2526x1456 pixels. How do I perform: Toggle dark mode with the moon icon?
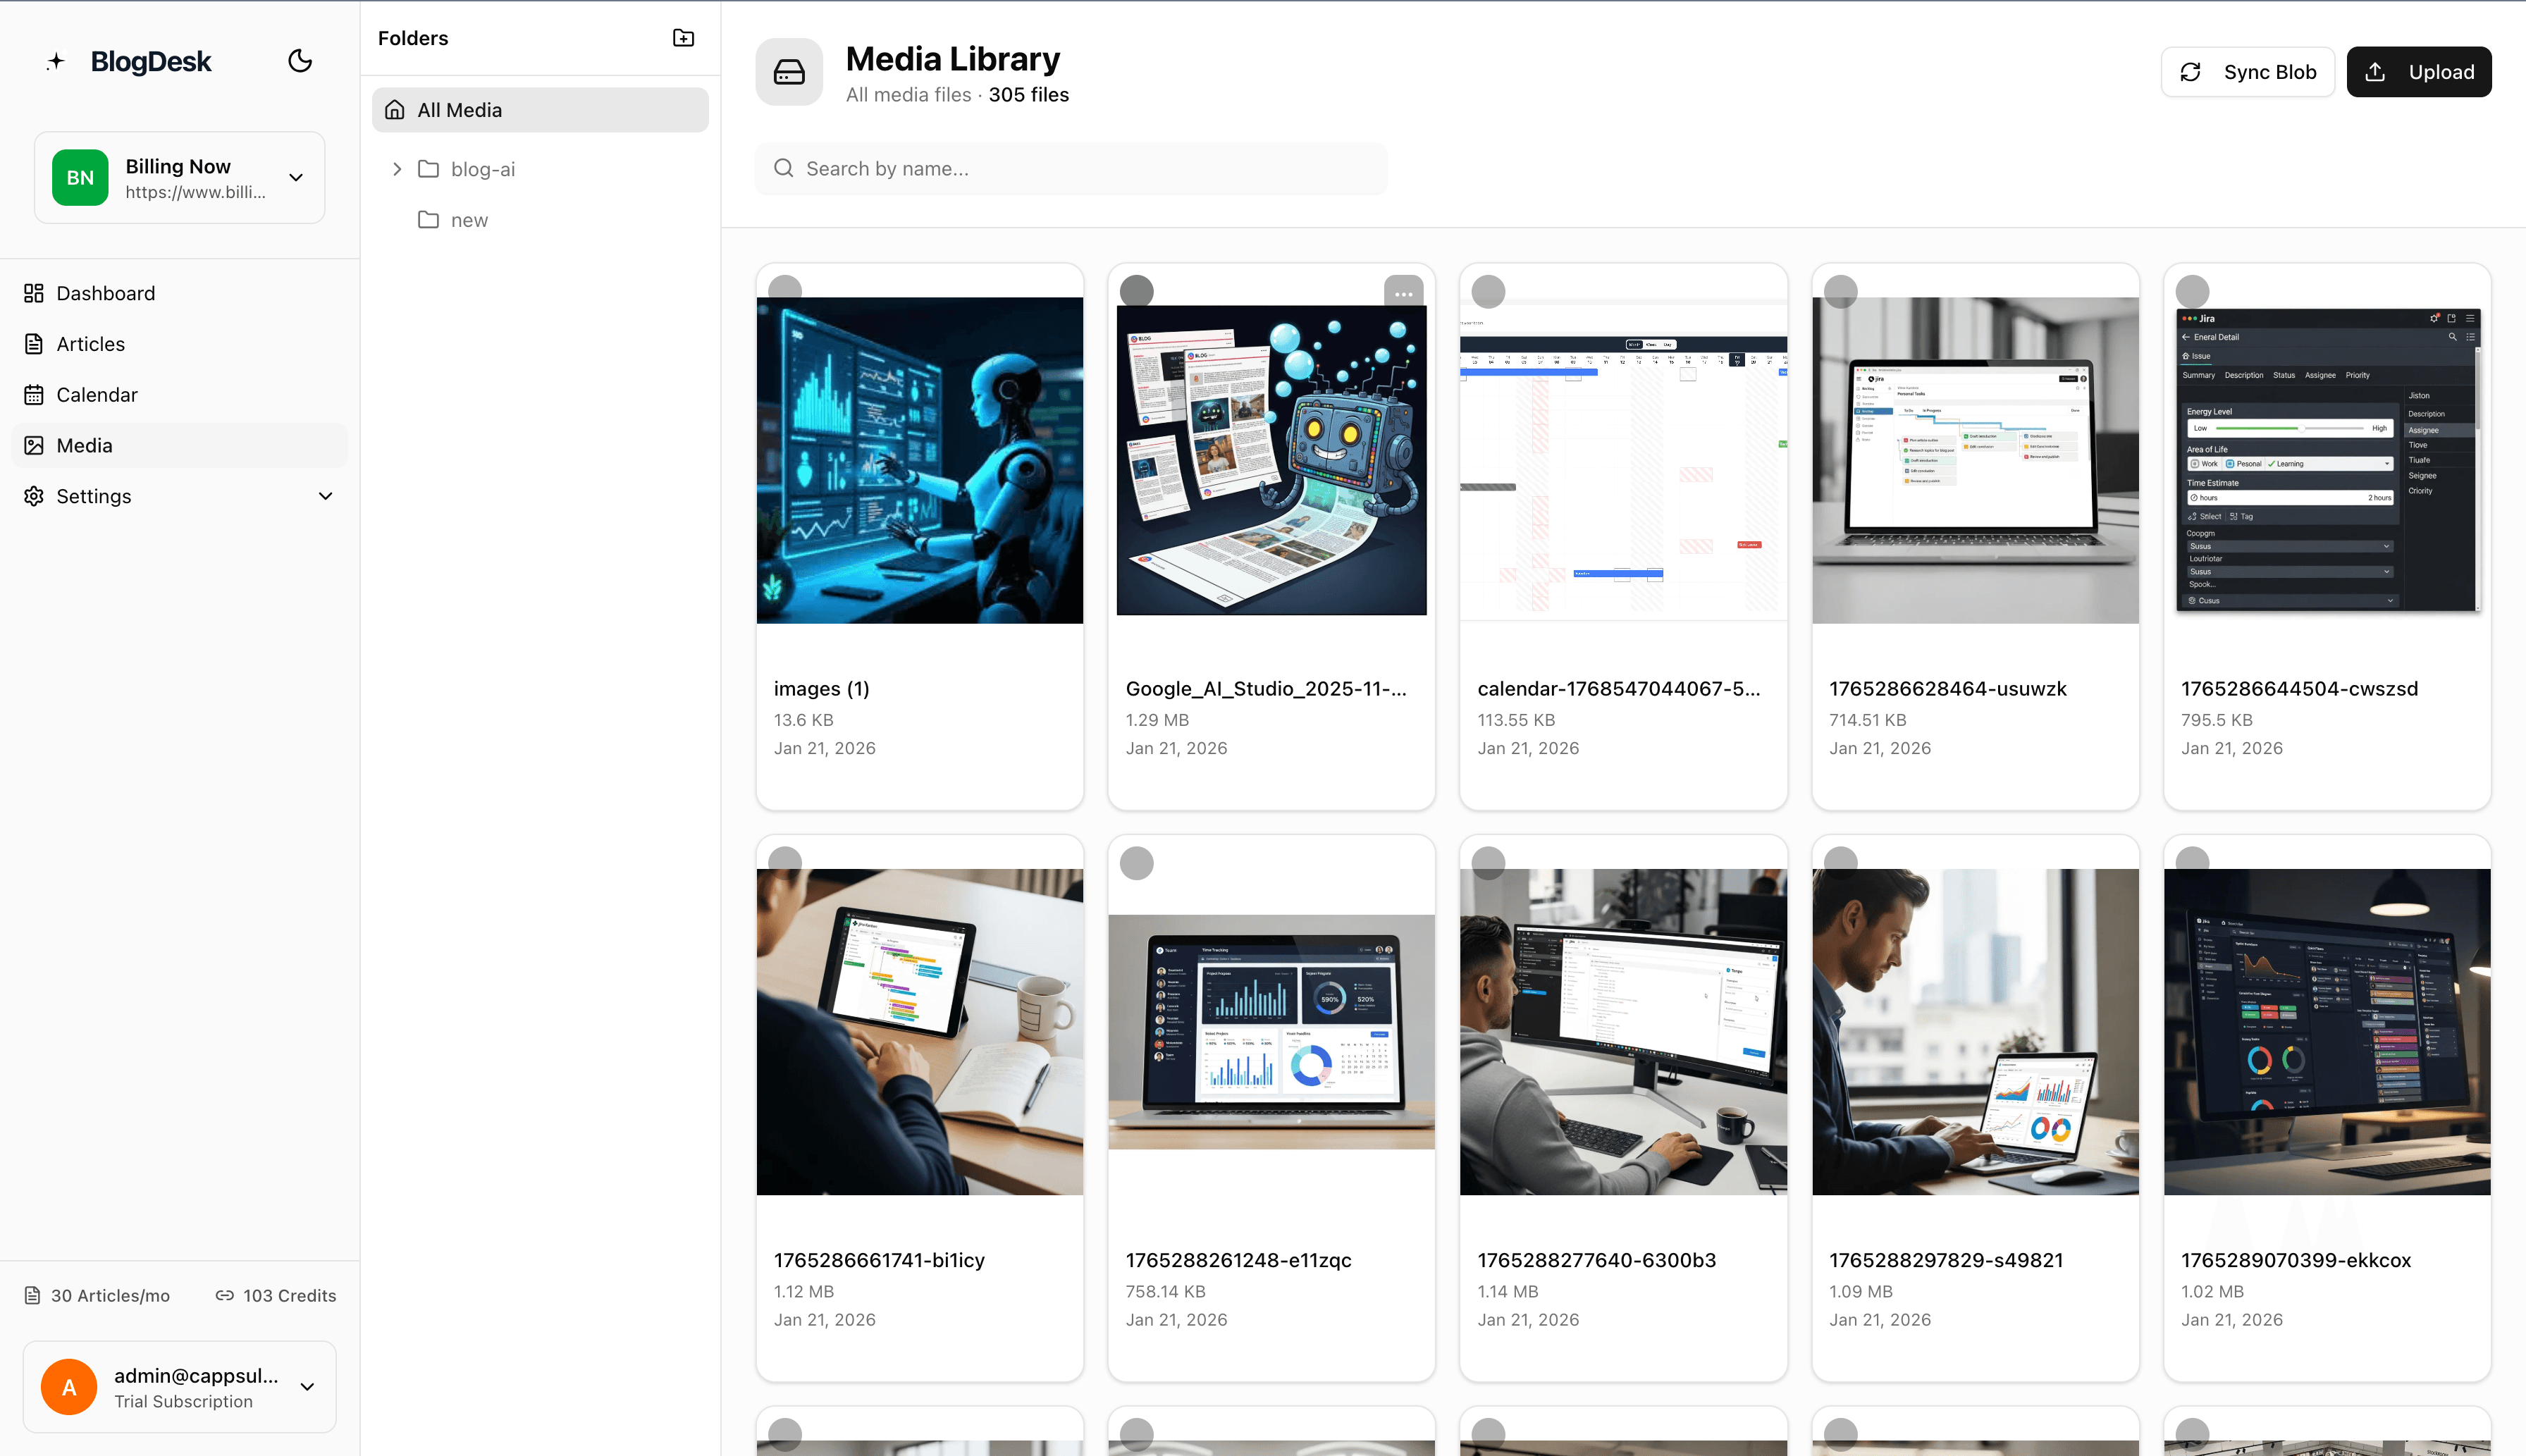click(x=300, y=61)
